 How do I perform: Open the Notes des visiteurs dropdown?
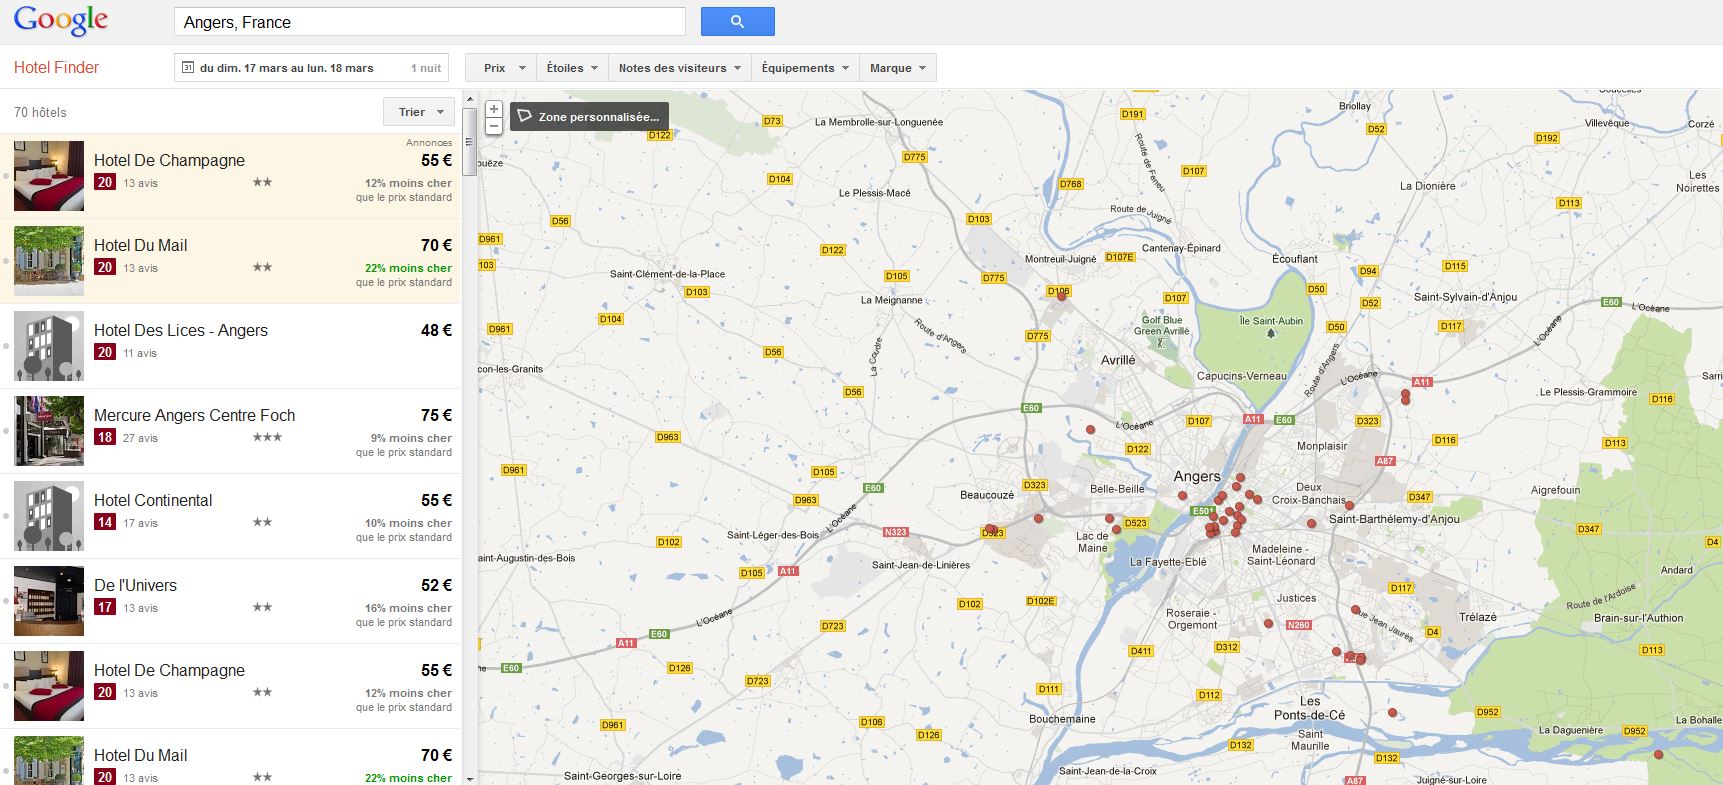(679, 68)
